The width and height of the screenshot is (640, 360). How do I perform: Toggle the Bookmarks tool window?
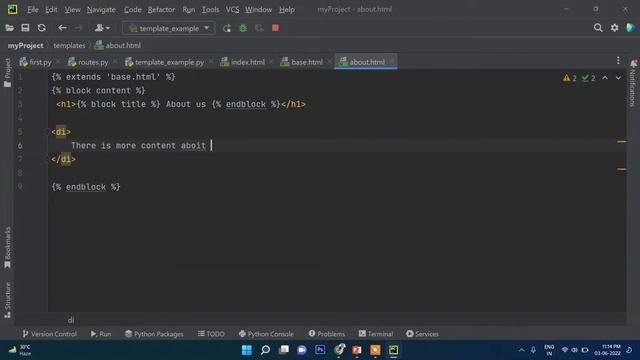(x=7, y=247)
